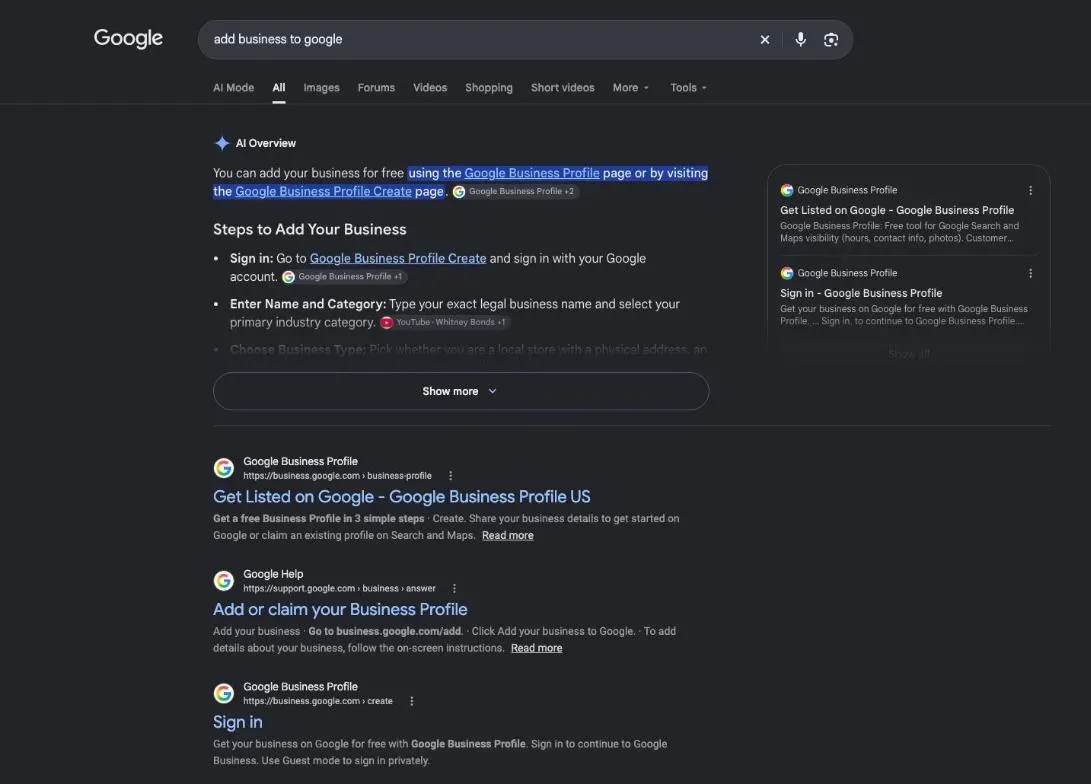Screen dimensions: 1091x784
Task: Click the Steps to Add Your Business heading
Action: pyautogui.click(x=310, y=230)
